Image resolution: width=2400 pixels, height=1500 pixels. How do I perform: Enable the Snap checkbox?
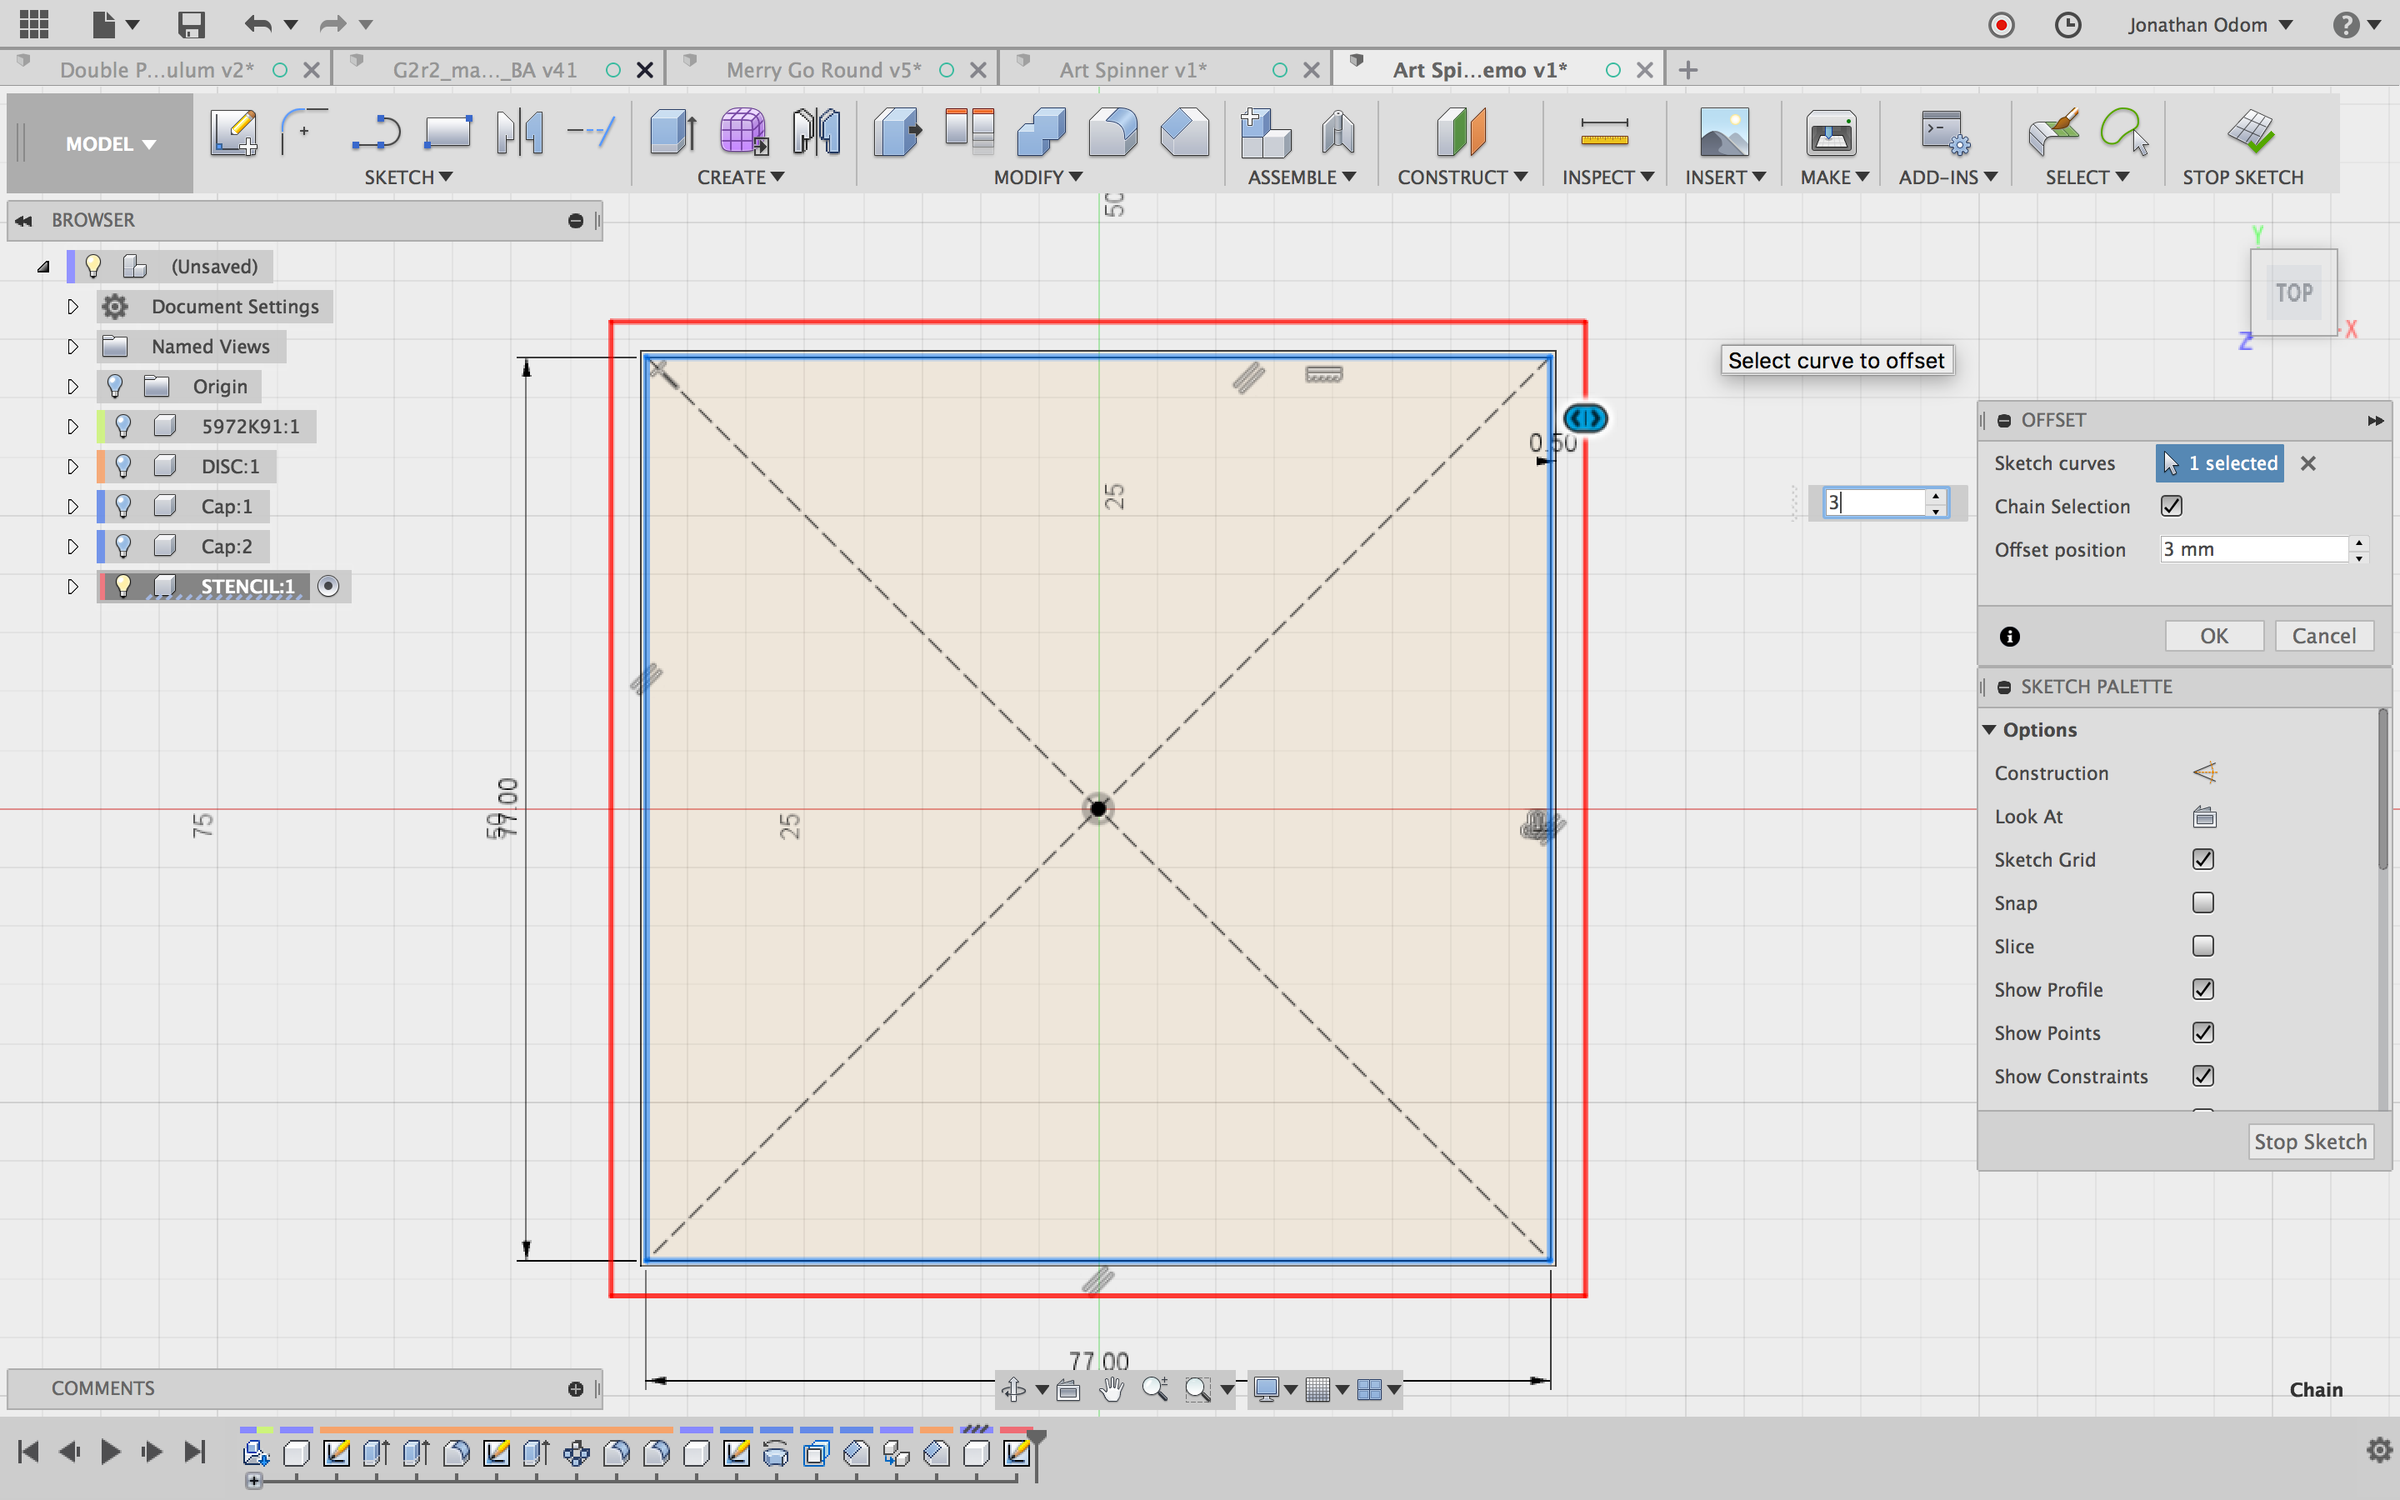[2203, 903]
